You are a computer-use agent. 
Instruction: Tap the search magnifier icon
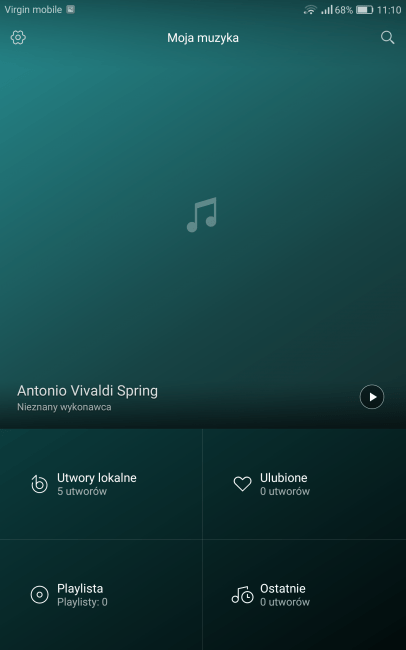click(x=387, y=37)
